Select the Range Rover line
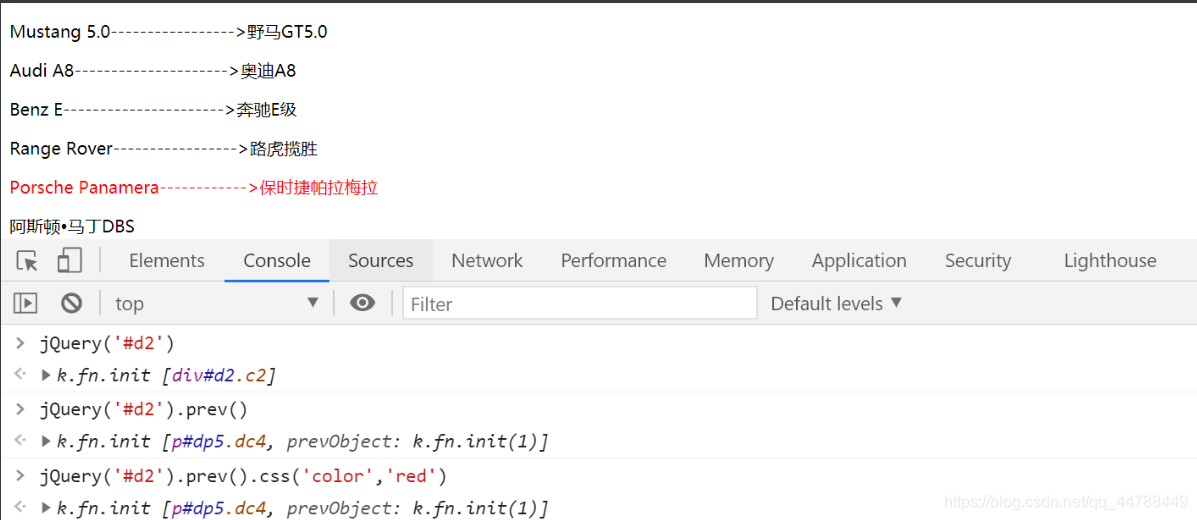 click(x=163, y=149)
